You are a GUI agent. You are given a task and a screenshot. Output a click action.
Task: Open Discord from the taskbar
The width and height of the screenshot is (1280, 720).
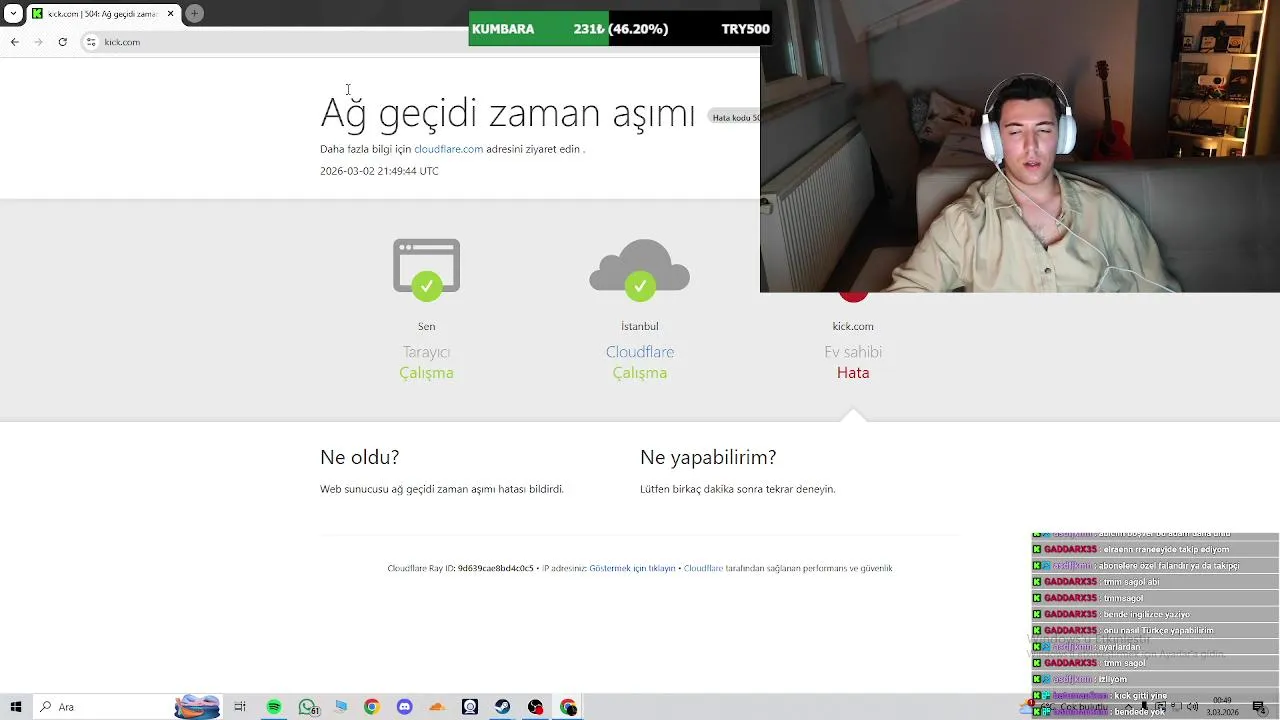[404, 707]
